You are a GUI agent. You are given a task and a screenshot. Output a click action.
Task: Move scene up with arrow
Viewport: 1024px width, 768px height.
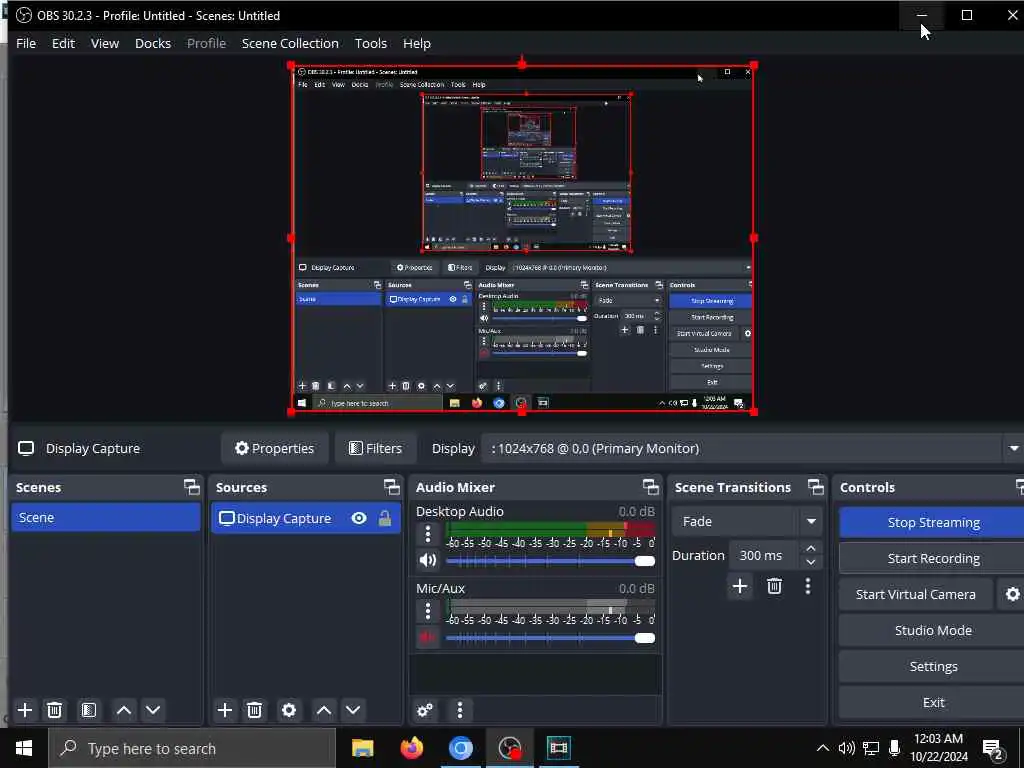[x=124, y=710]
